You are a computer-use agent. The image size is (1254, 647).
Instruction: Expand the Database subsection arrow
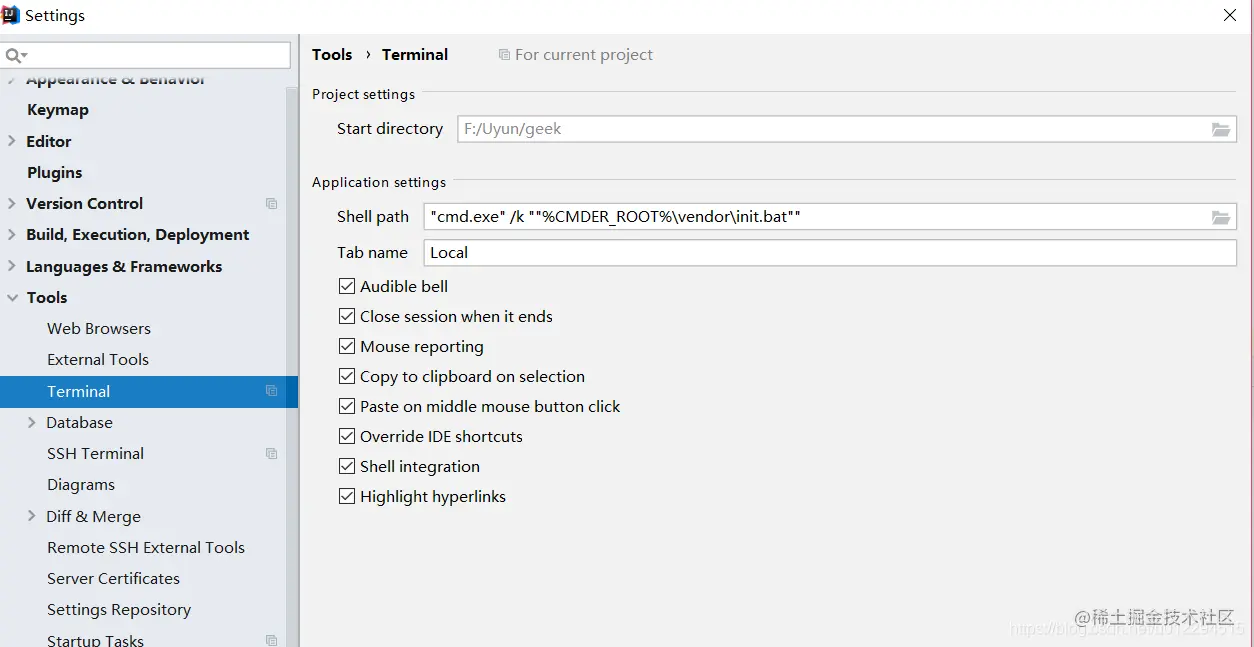pyautogui.click(x=32, y=422)
